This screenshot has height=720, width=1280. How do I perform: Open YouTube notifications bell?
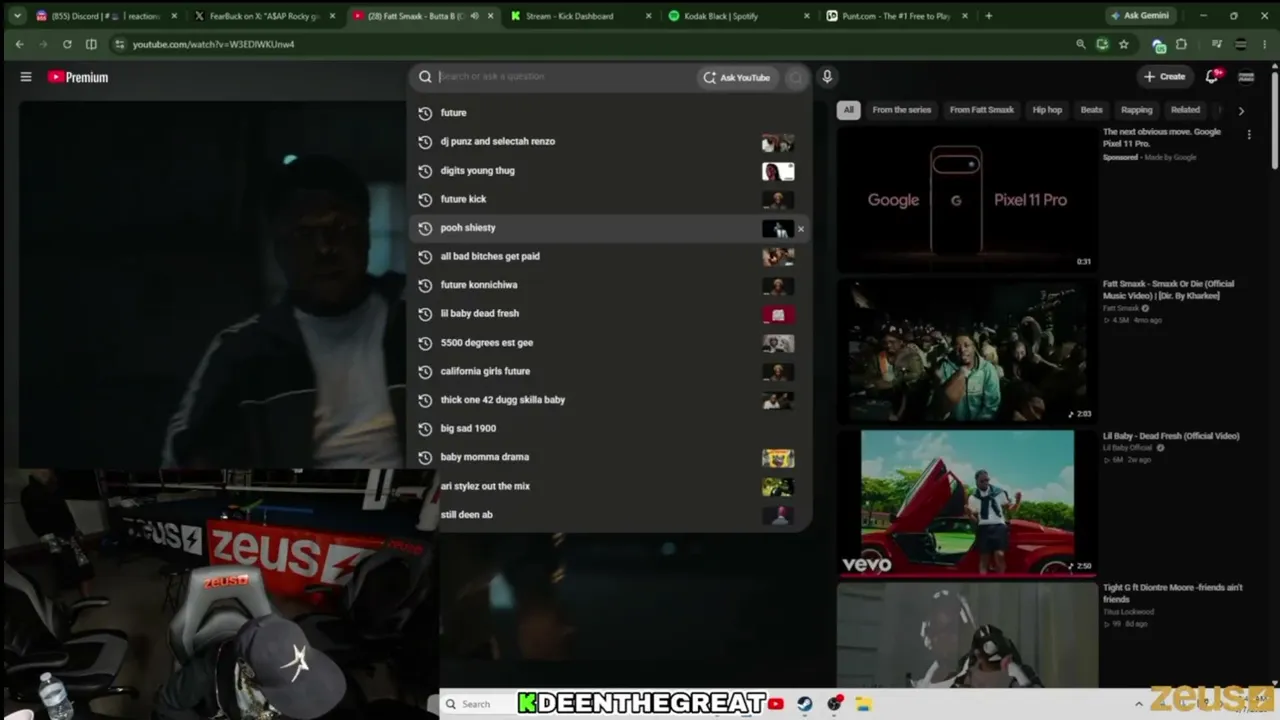tap(1212, 77)
